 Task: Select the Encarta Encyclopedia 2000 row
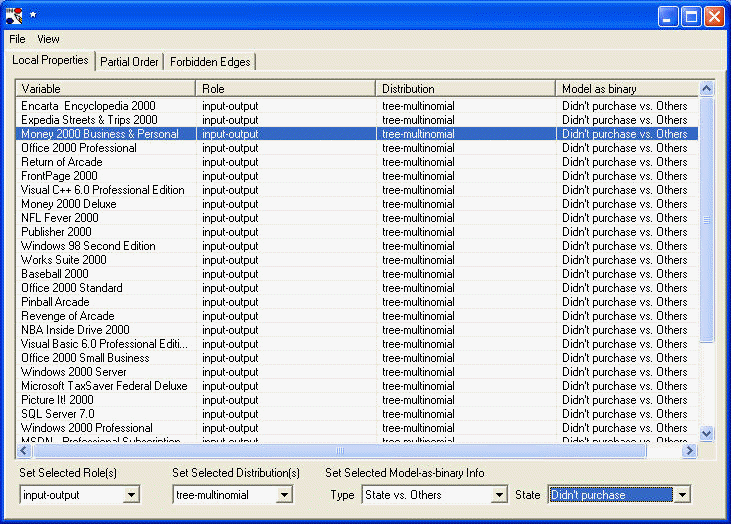click(88, 106)
